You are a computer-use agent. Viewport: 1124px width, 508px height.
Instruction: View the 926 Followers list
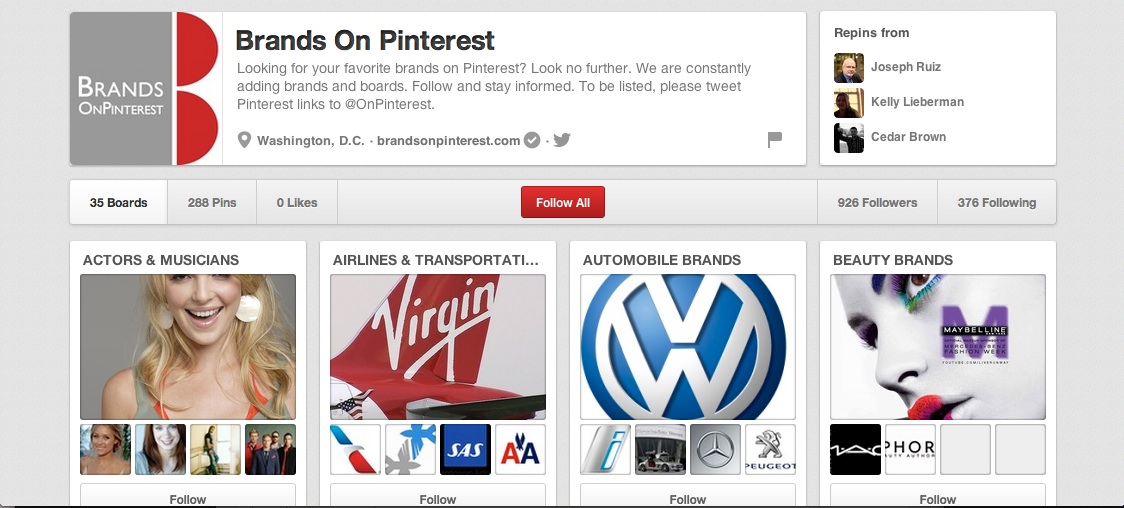click(x=877, y=203)
